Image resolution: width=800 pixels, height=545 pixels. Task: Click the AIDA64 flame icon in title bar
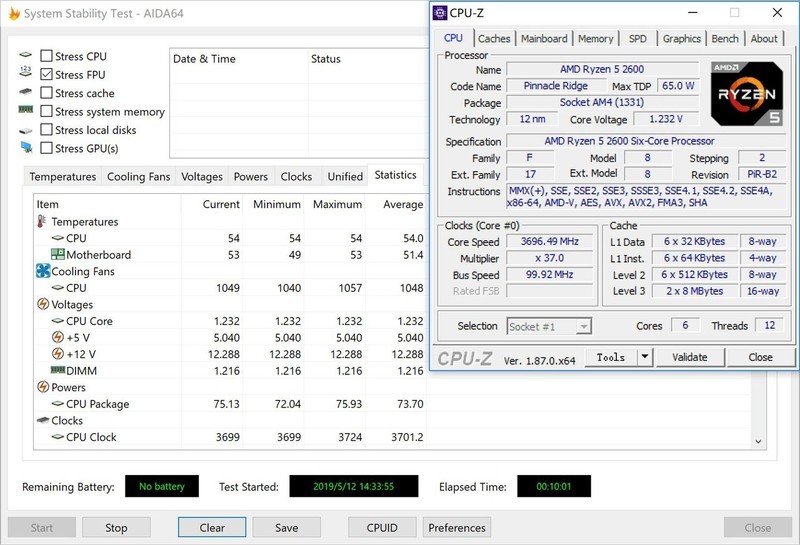16,15
